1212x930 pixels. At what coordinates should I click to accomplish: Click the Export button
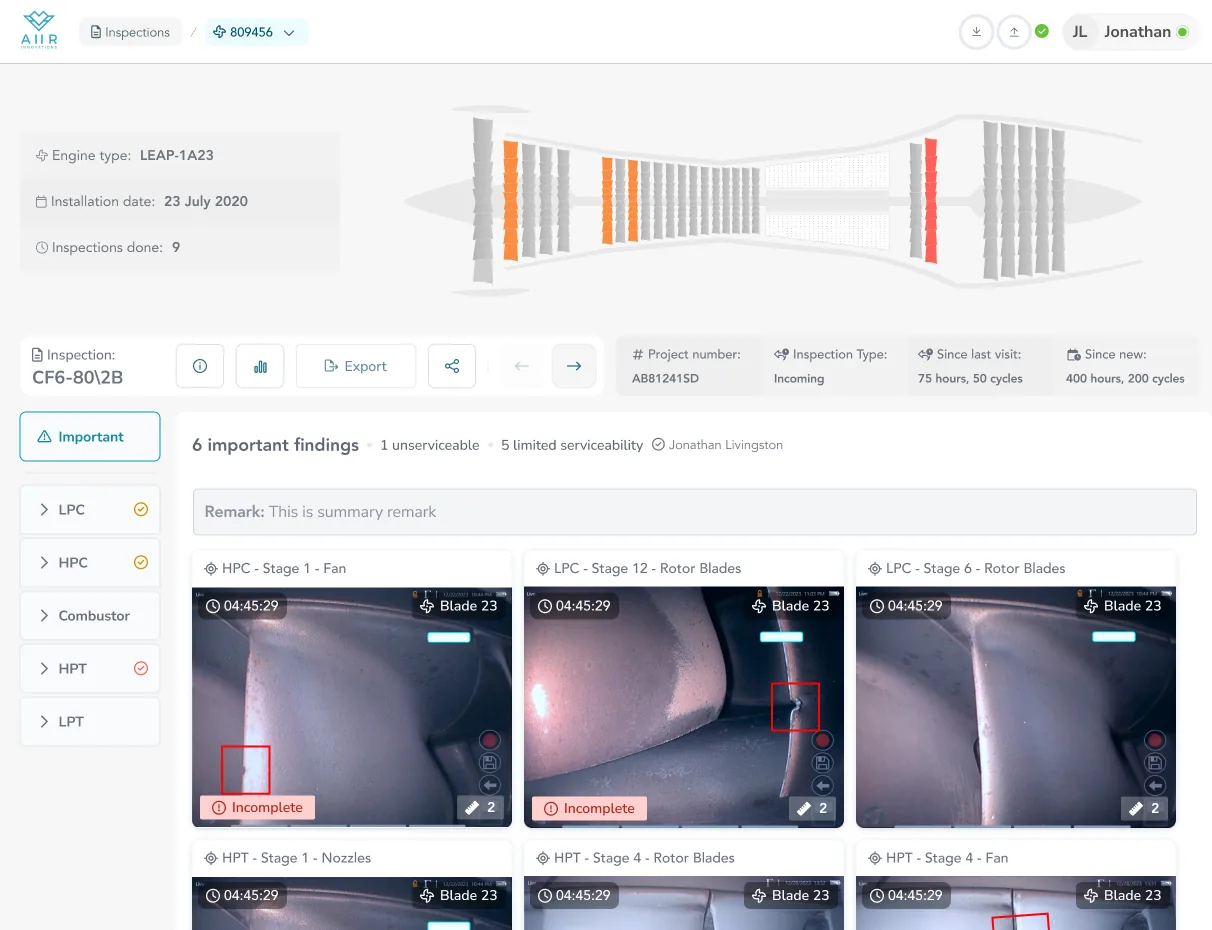tap(356, 366)
